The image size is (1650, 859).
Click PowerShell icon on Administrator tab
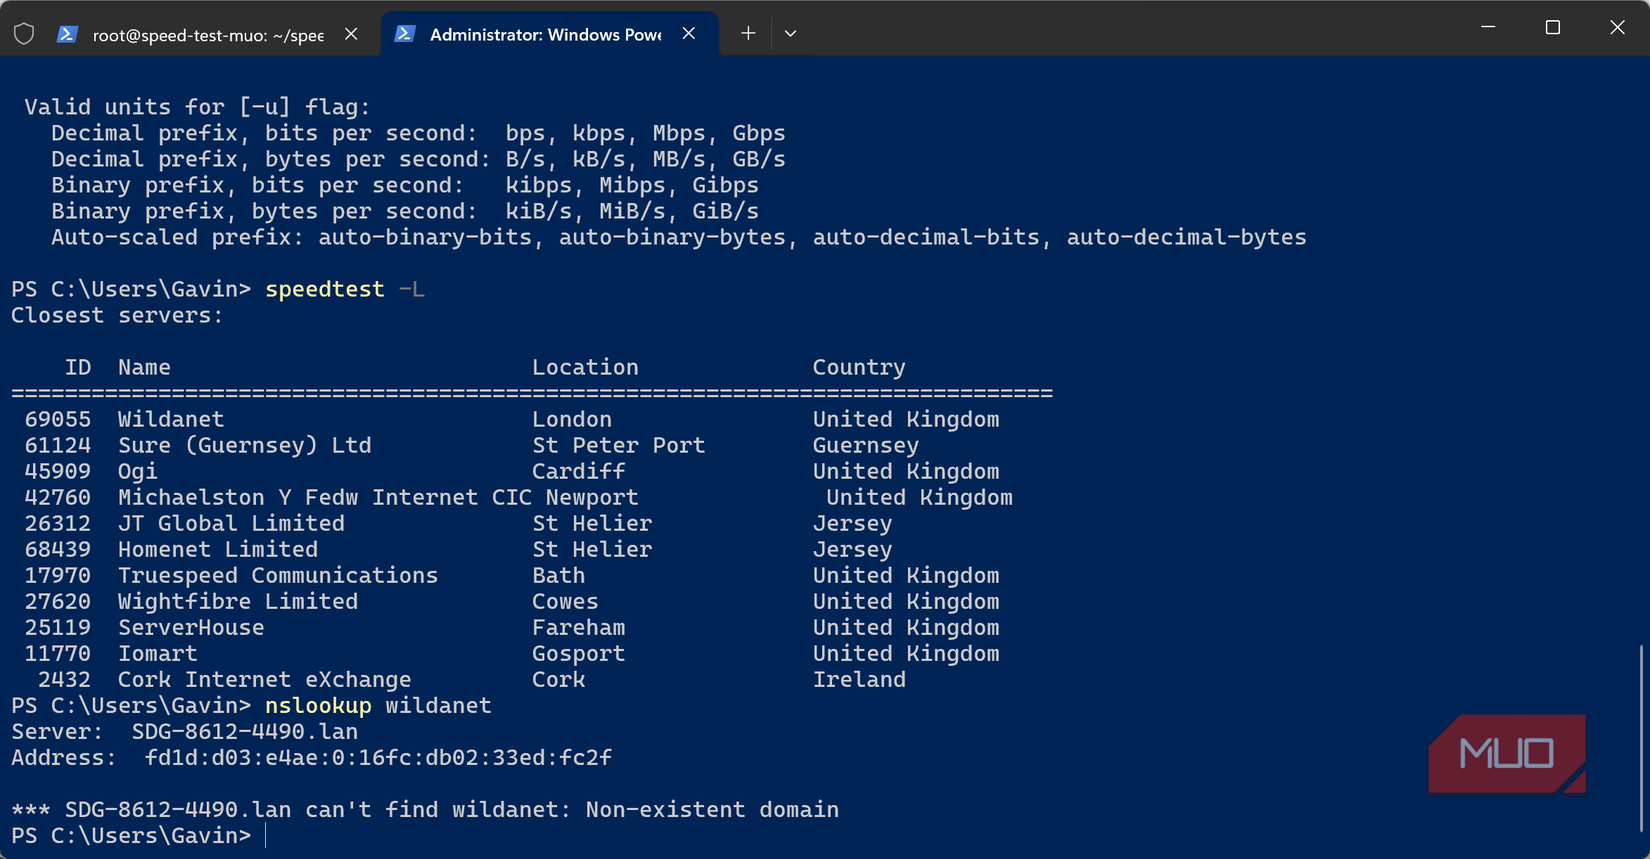coord(405,34)
